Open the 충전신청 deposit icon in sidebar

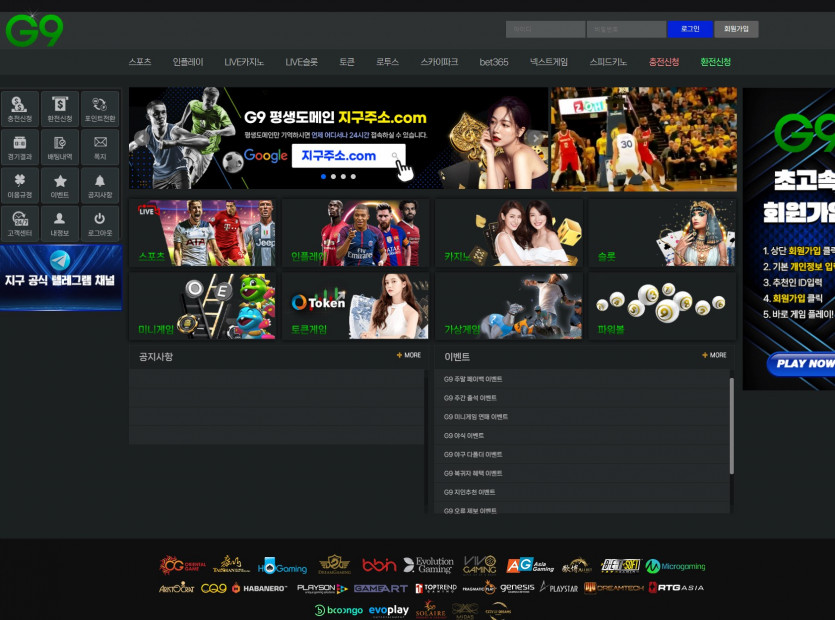pyautogui.click(x=20, y=108)
